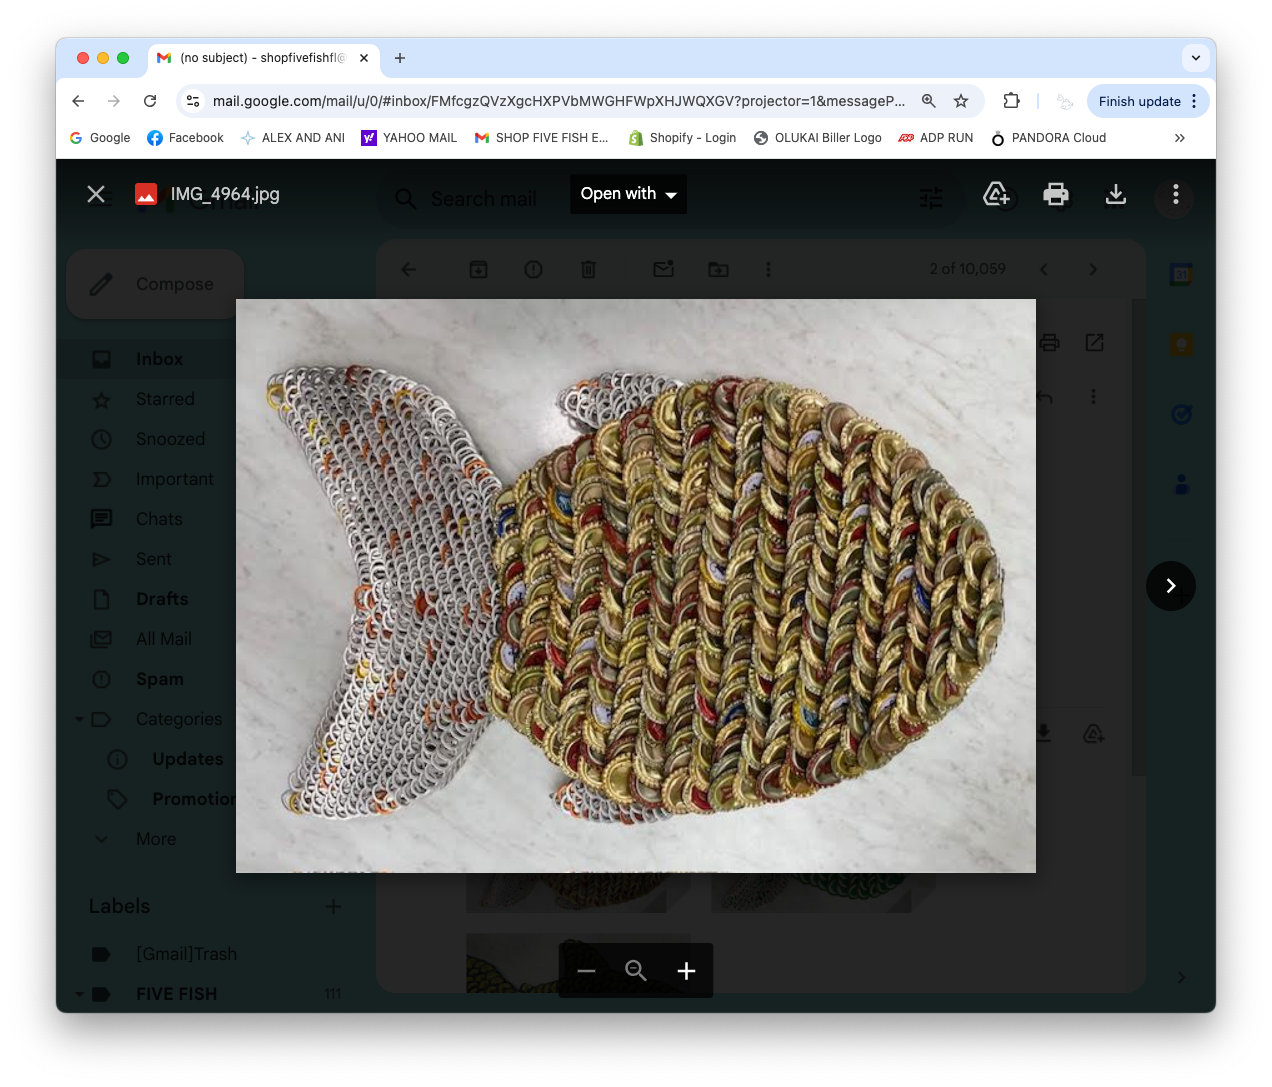
Task: Delete the conversation with trash icon
Action: click(589, 269)
